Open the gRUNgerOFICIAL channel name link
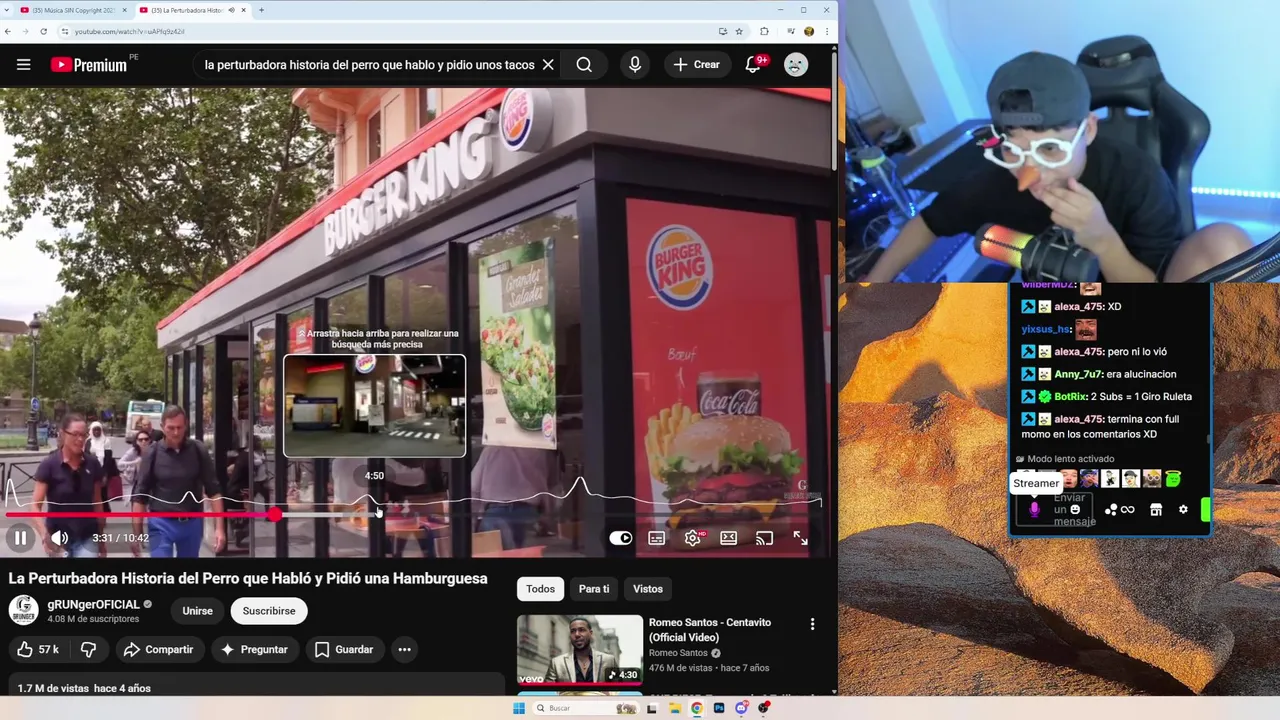 click(93, 604)
